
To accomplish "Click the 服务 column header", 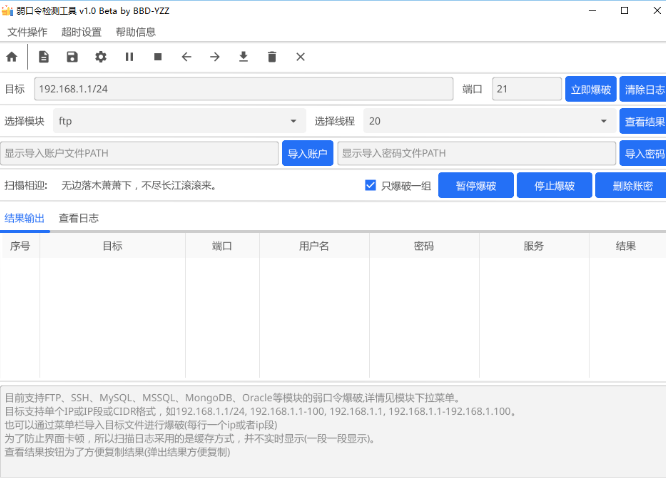I will point(534,246).
